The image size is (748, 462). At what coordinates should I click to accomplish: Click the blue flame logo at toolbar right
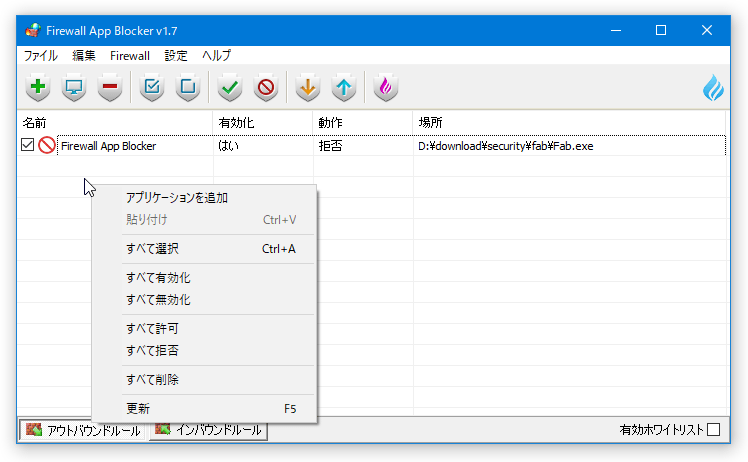point(713,87)
